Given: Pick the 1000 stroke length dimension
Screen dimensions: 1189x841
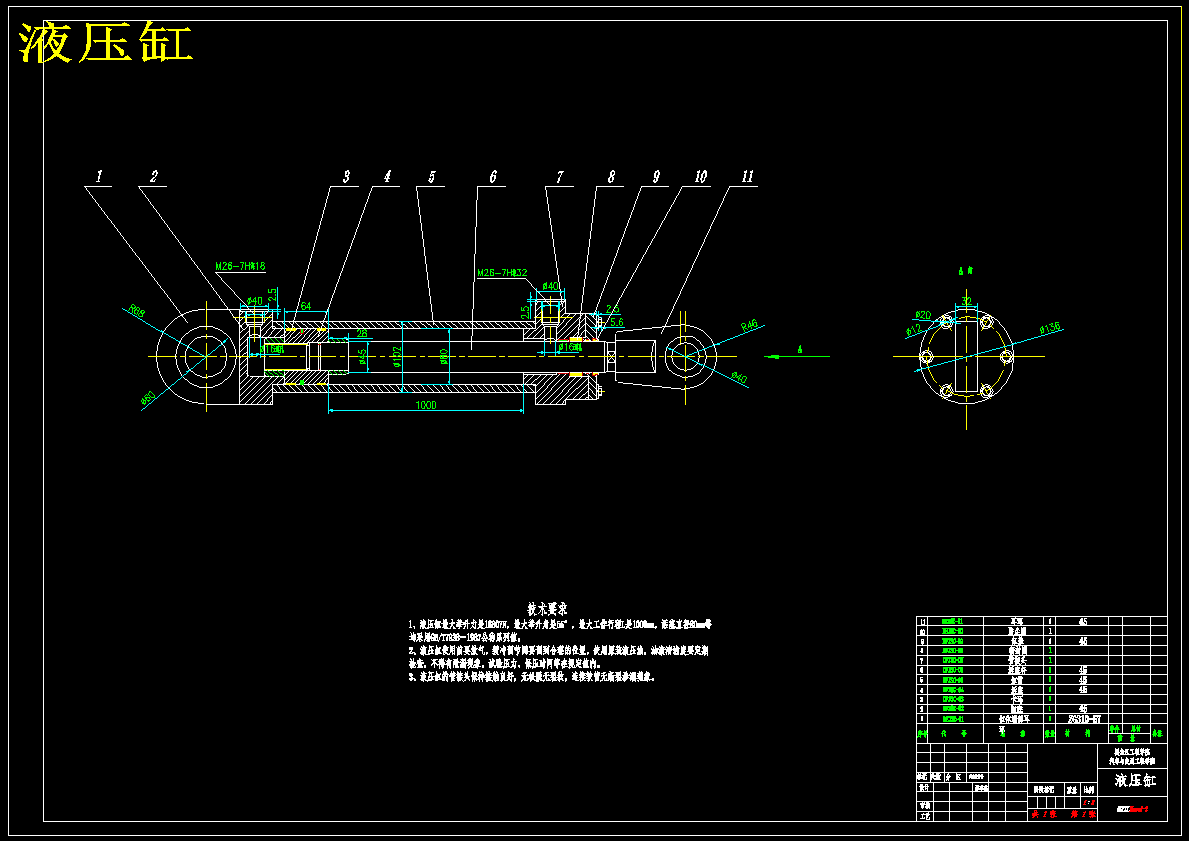Looking at the screenshot, I should [426, 405].
